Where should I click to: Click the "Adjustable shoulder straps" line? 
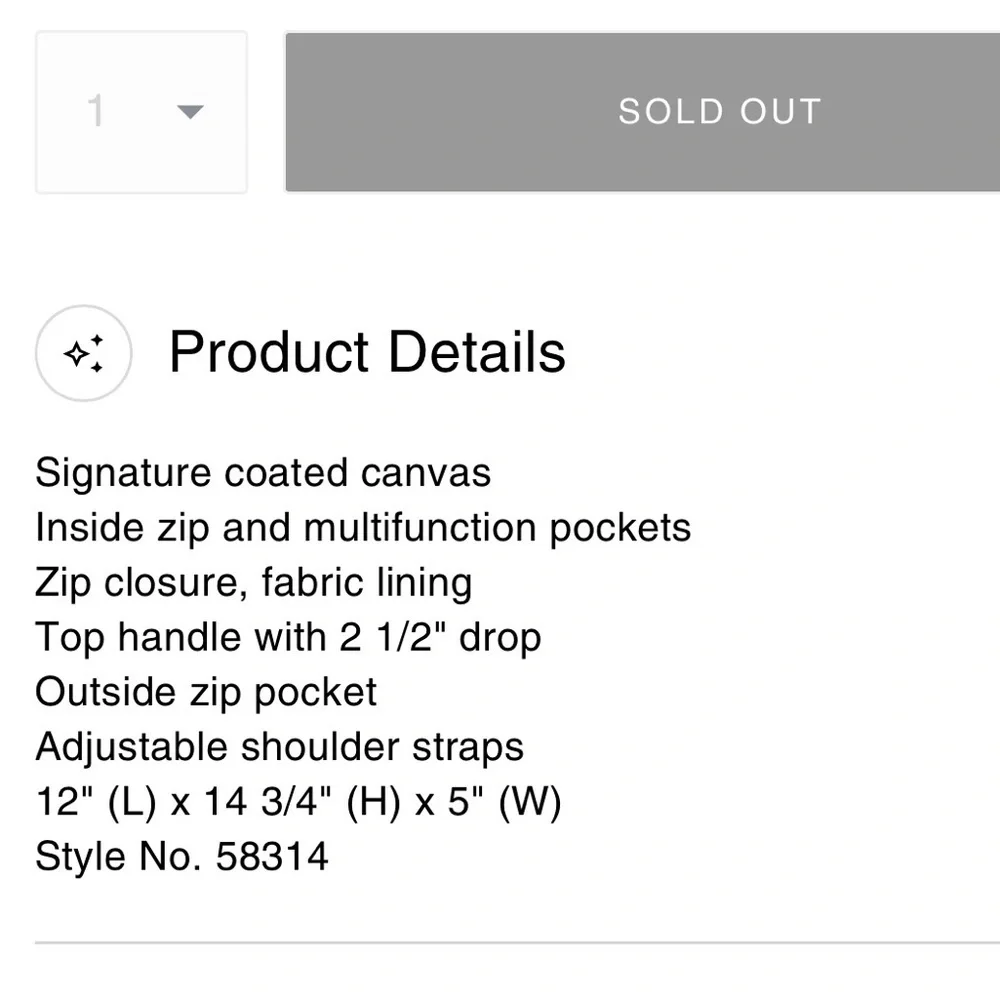point(279,747)
